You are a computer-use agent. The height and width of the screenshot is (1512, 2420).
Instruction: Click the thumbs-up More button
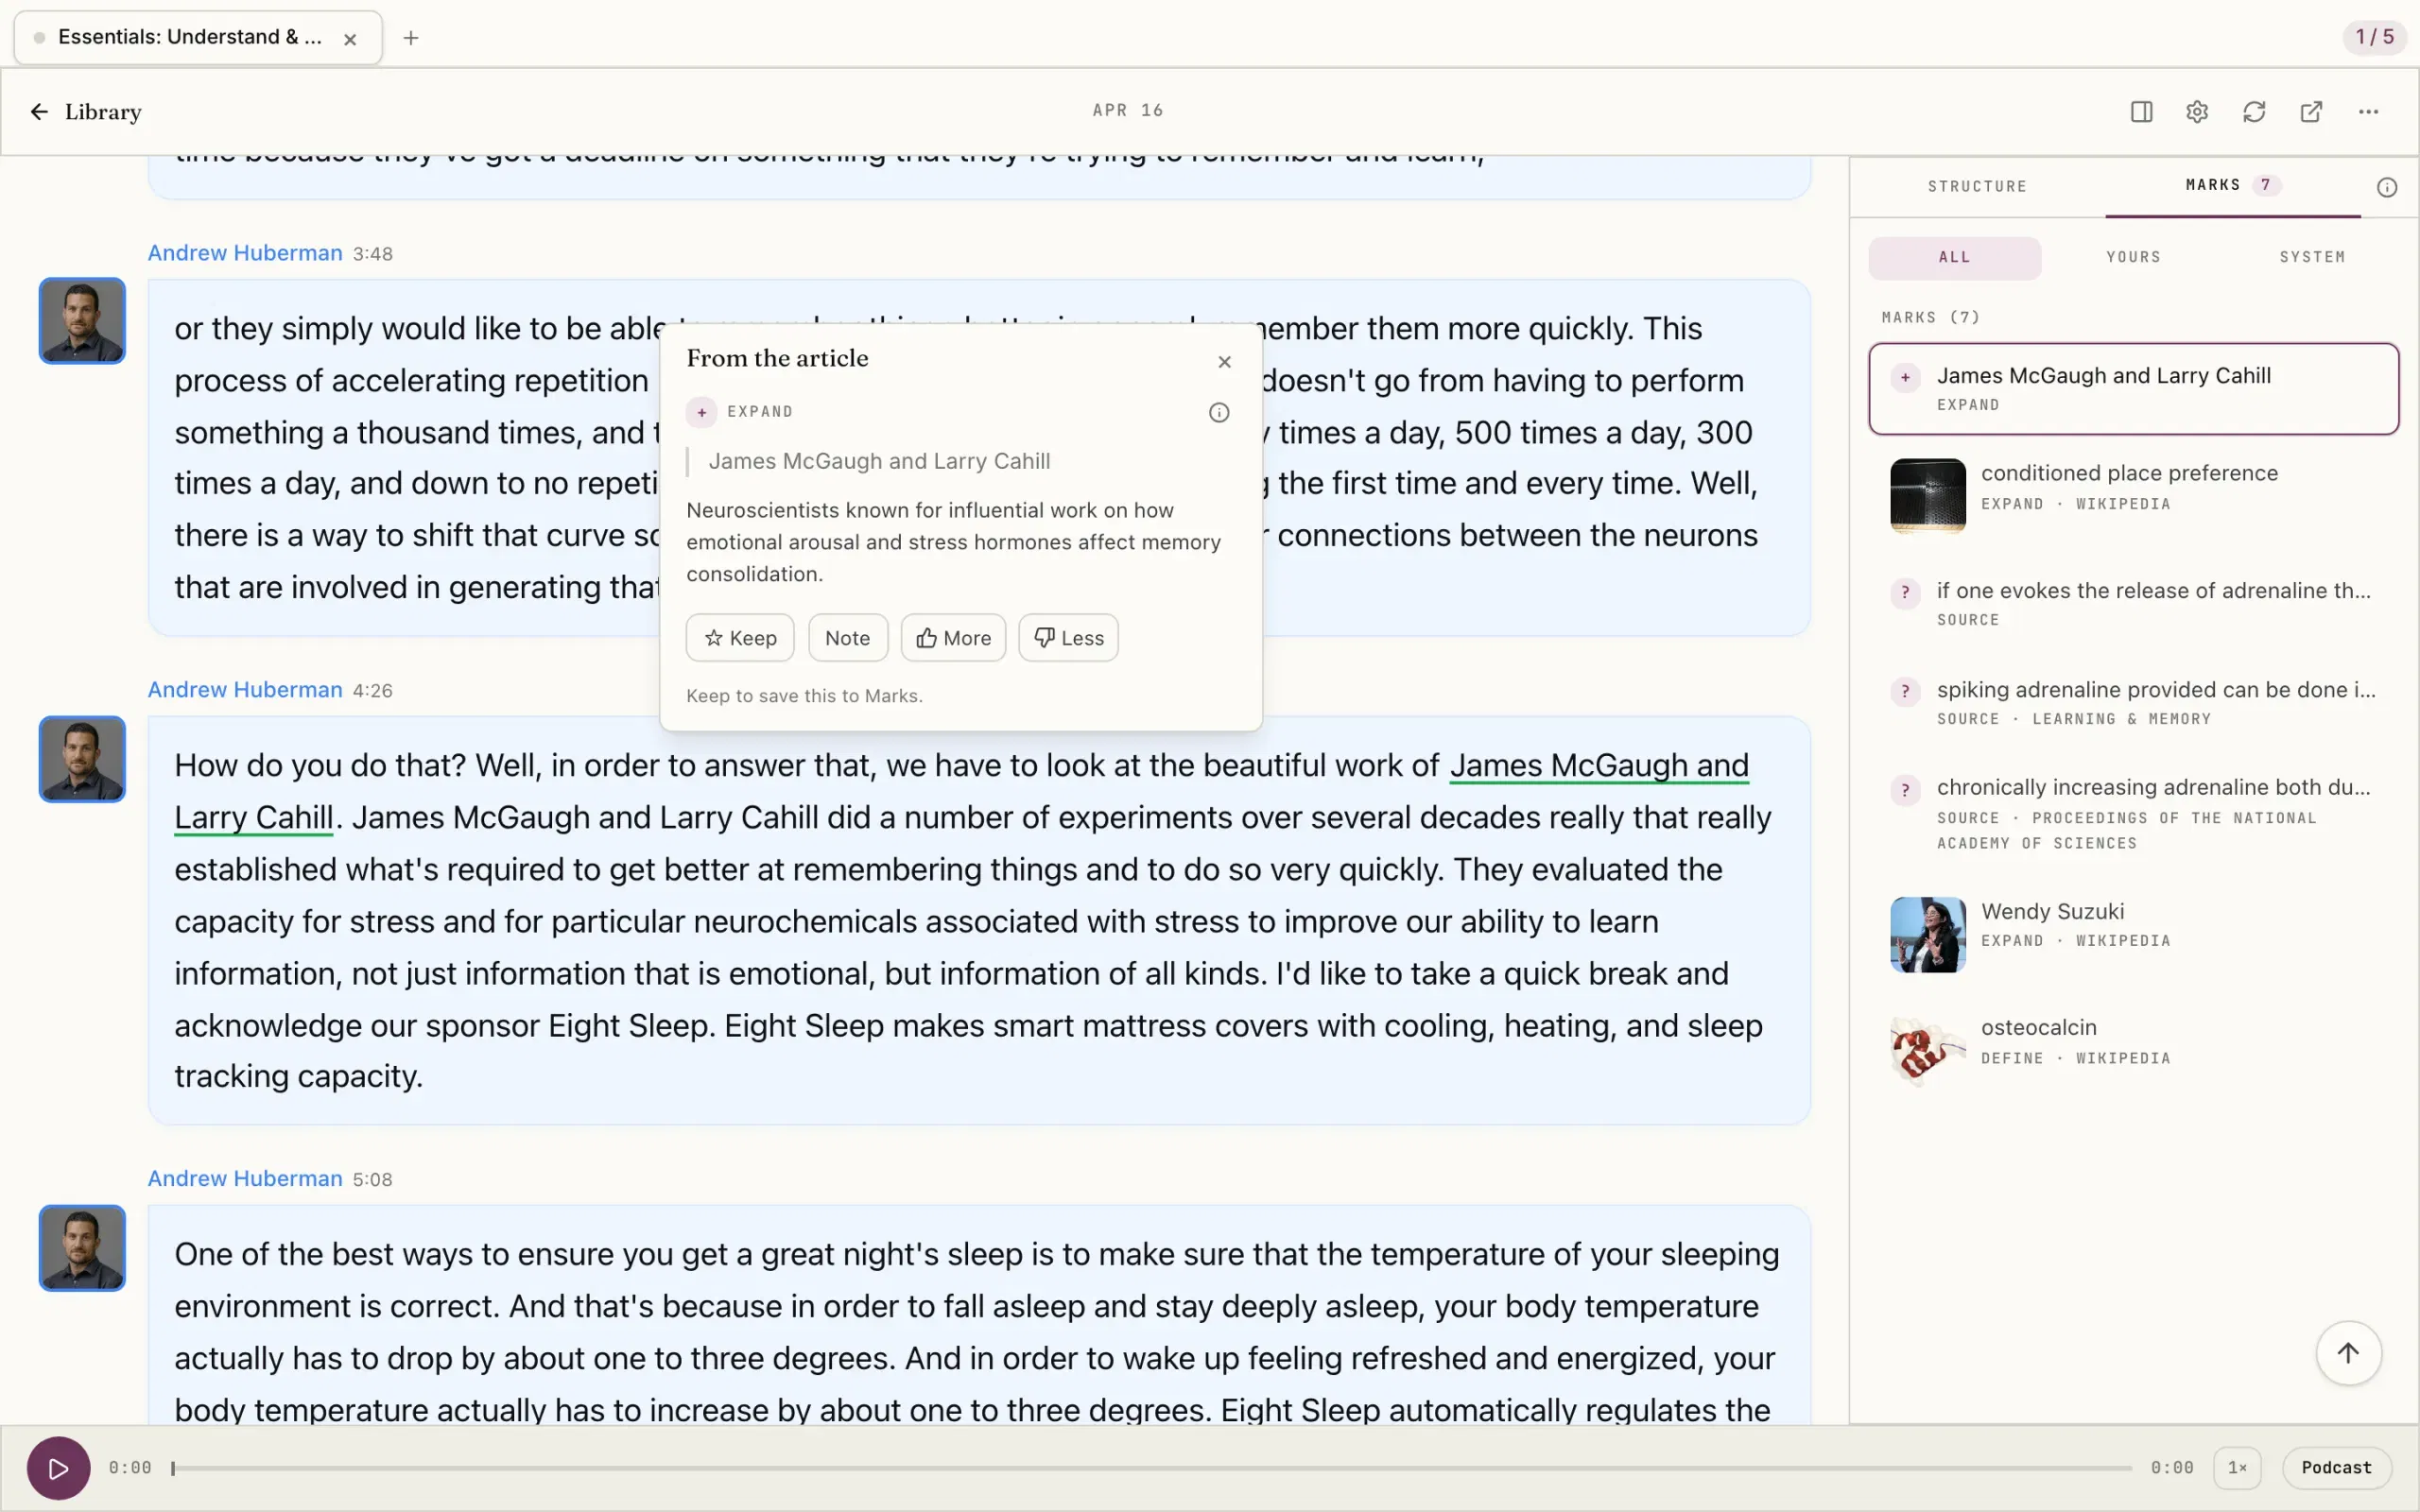point(953,638)
